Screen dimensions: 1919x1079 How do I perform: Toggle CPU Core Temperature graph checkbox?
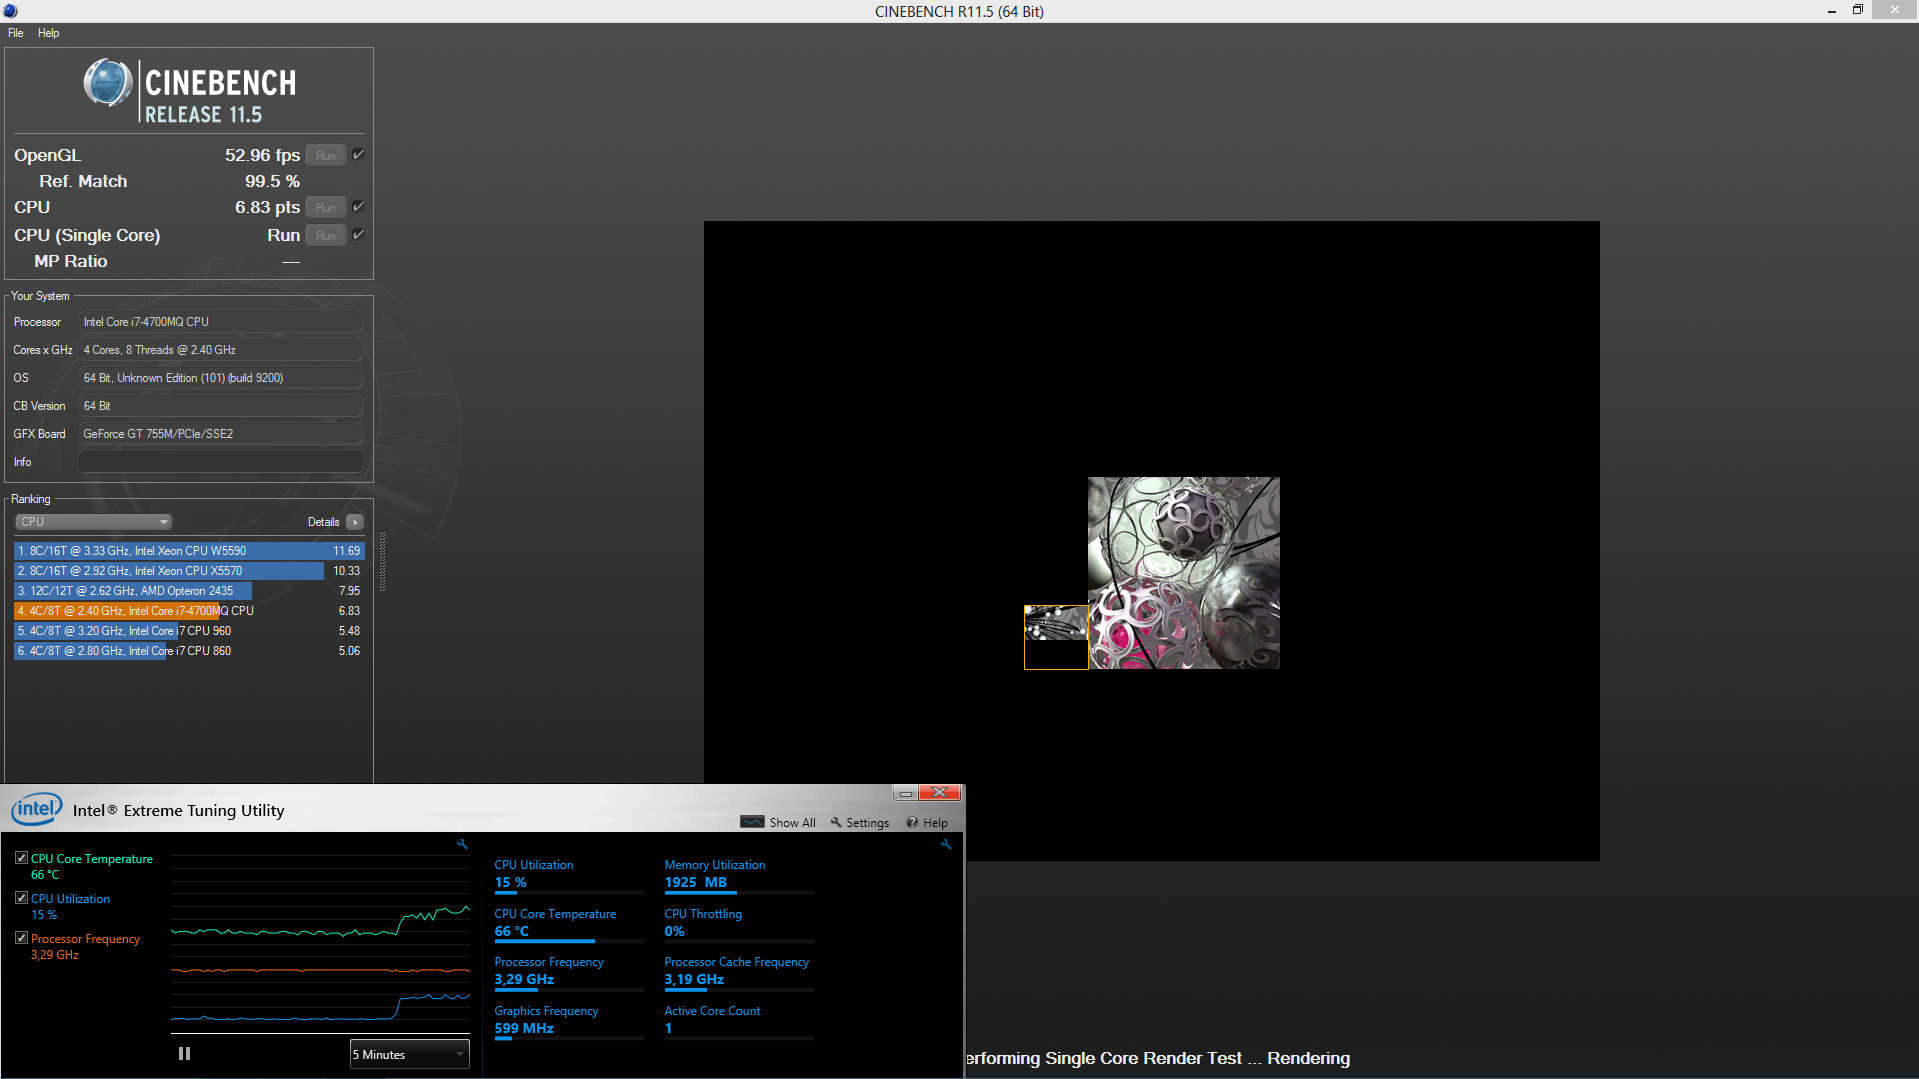21,858
